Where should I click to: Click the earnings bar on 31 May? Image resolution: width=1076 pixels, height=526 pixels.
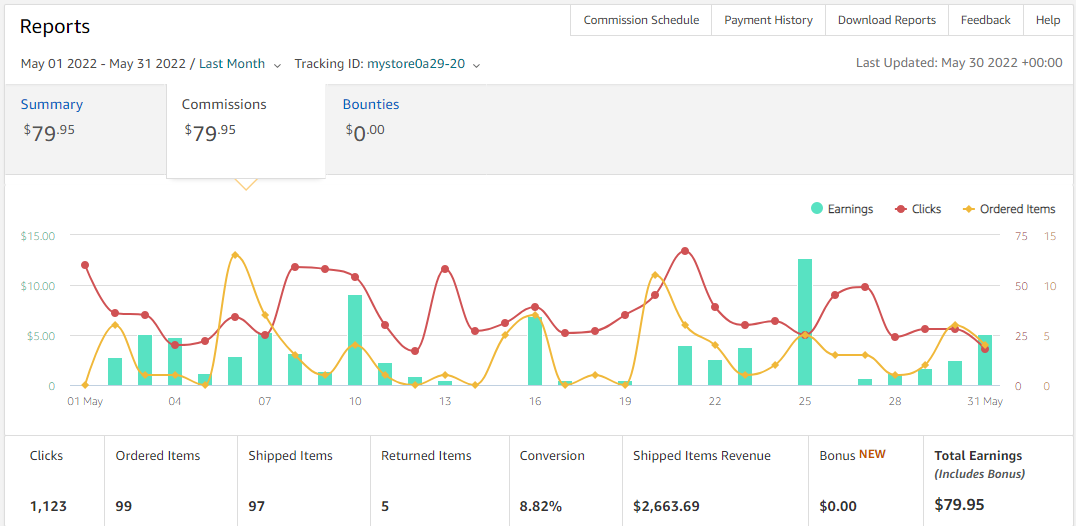(985, 360)
